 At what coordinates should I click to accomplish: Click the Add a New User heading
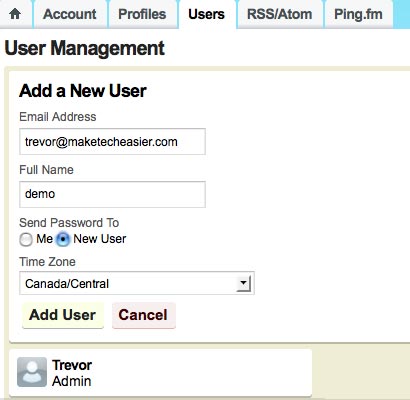point(83,91)
